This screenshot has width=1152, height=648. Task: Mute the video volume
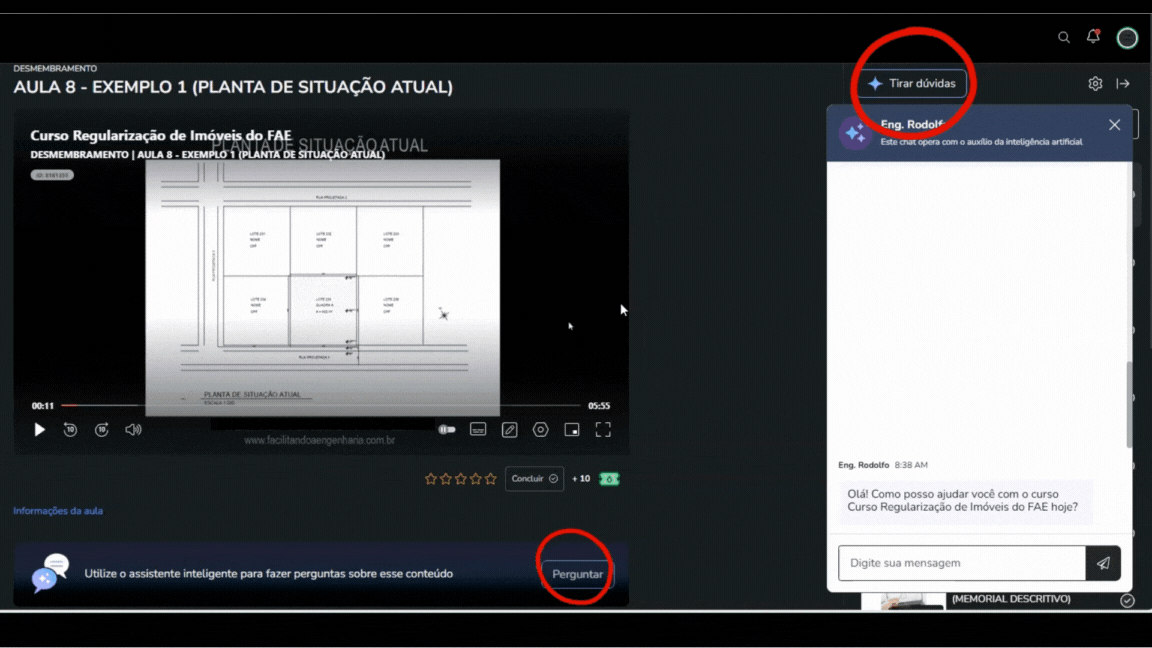point(133,430)
